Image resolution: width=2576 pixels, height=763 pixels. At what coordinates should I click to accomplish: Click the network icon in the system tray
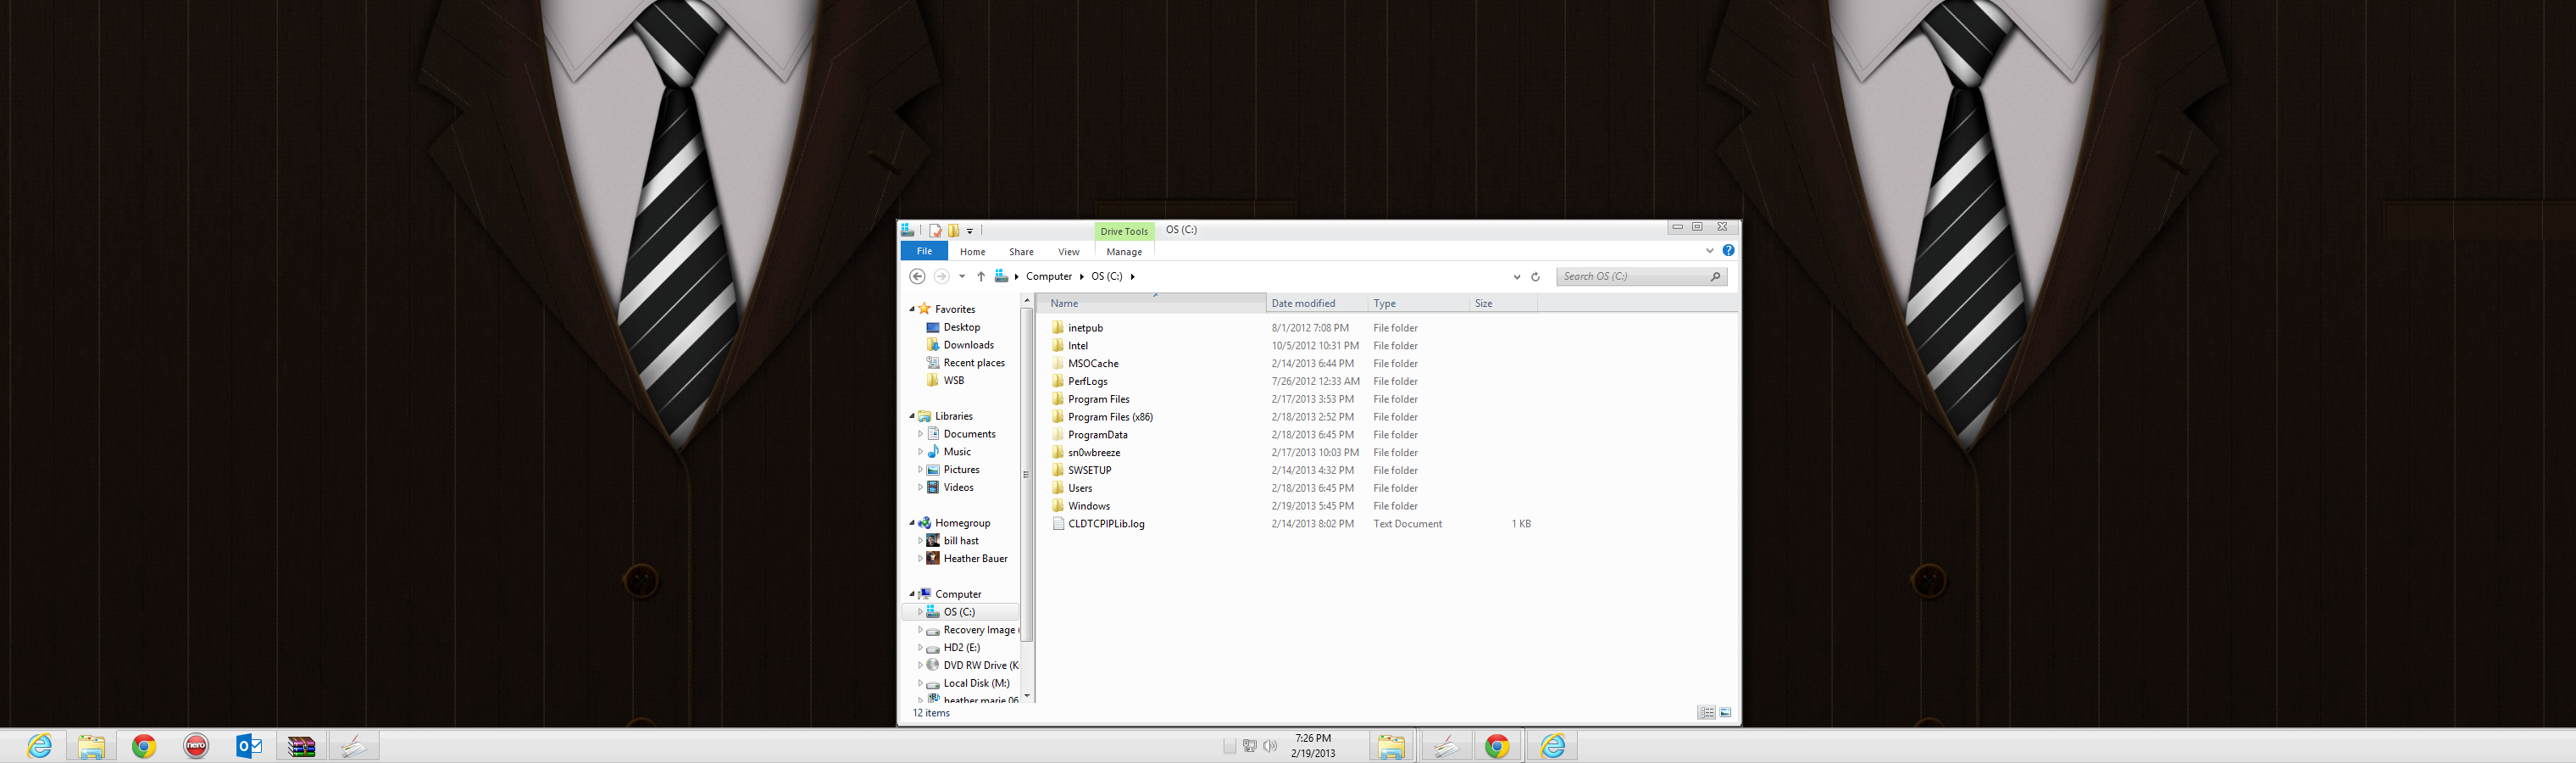tap(1250, 746)
